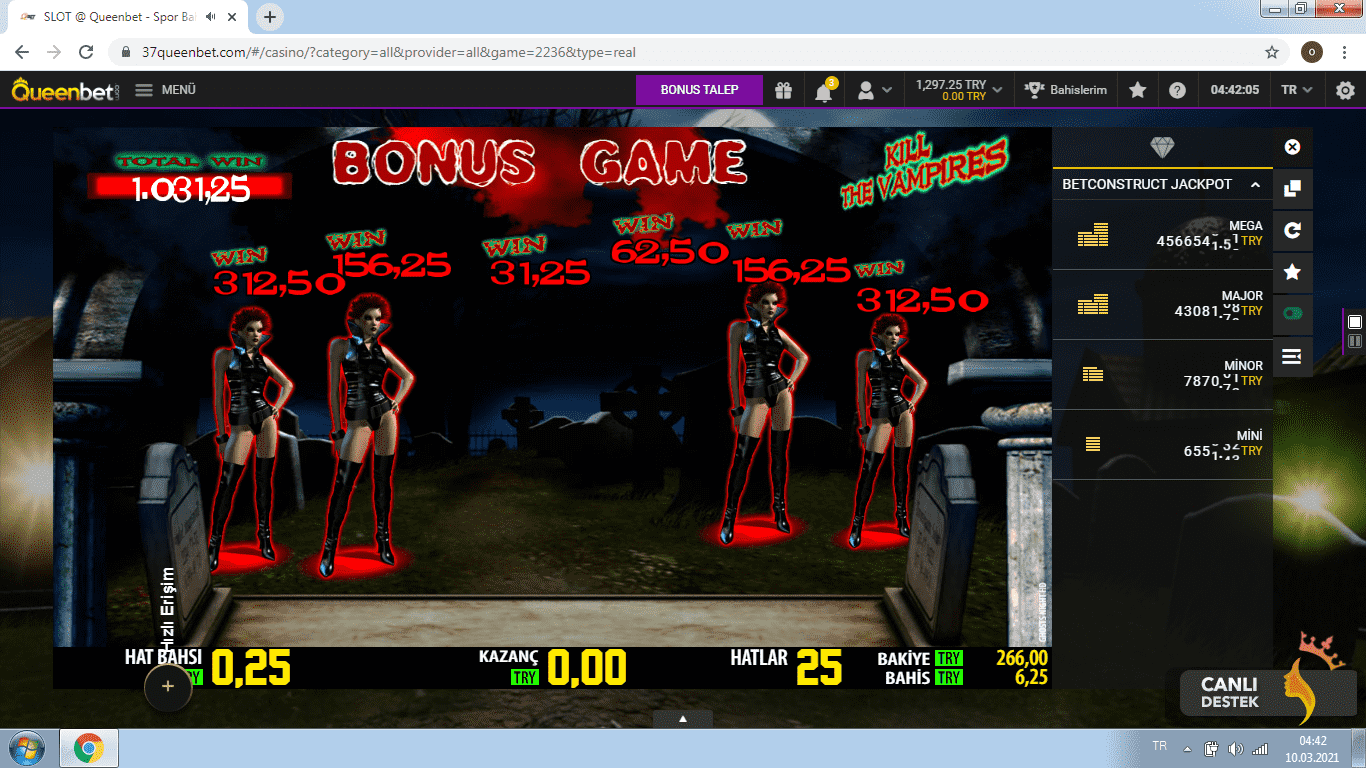Open the taskbar volume icon
This screenshot has width=1366, height=768.
click(x=1235, y=748)
